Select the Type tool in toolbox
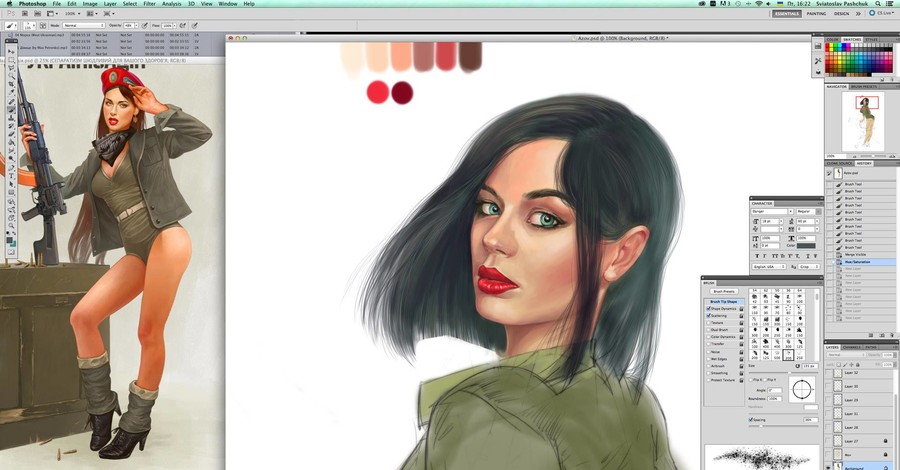Image resolution: width=900 pixels, height=470 pixels. coord(11,178)
